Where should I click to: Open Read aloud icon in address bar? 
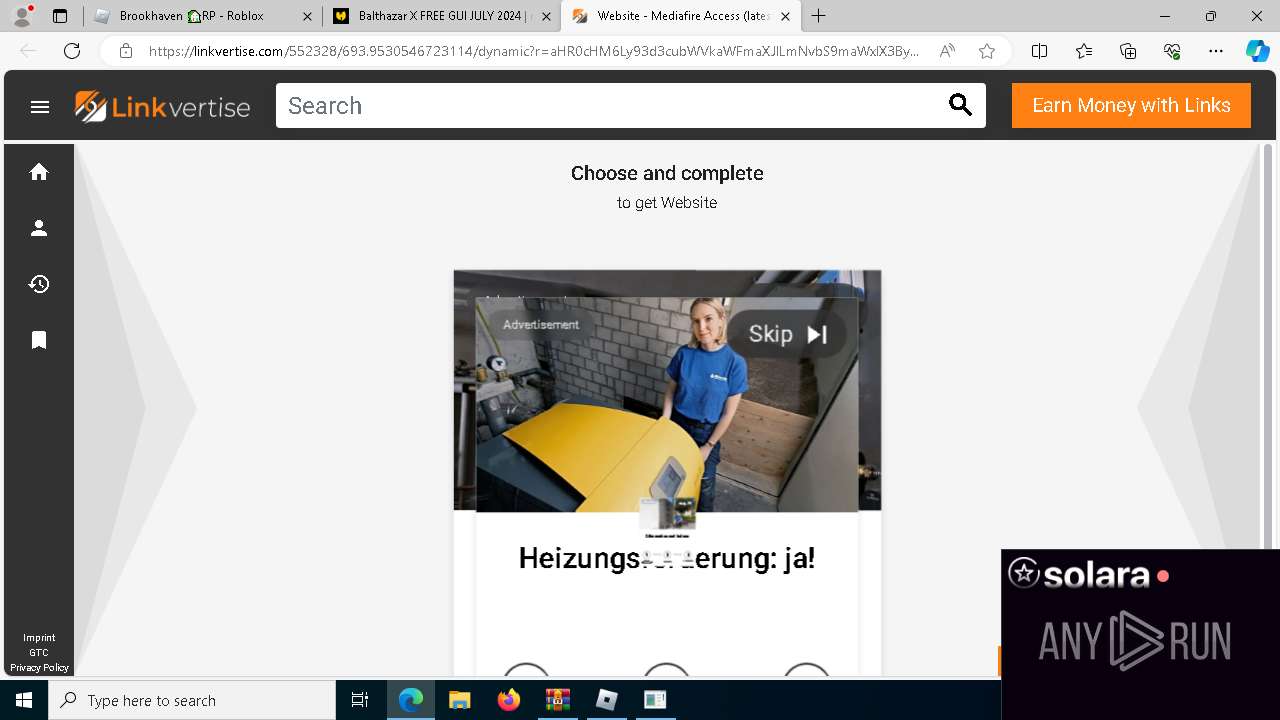[947, 51]
